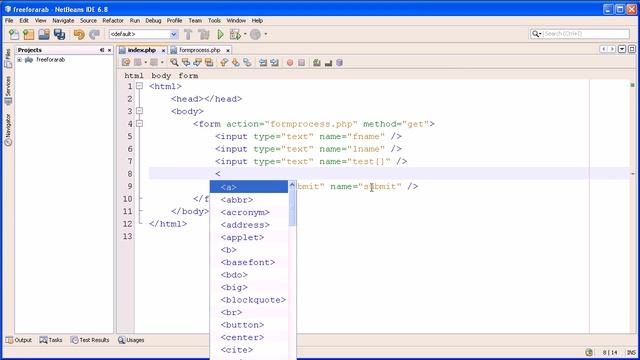This screenshot has width=640, height=360.
Task: Click the Save All toolbar icon
Action: point(59,34)
